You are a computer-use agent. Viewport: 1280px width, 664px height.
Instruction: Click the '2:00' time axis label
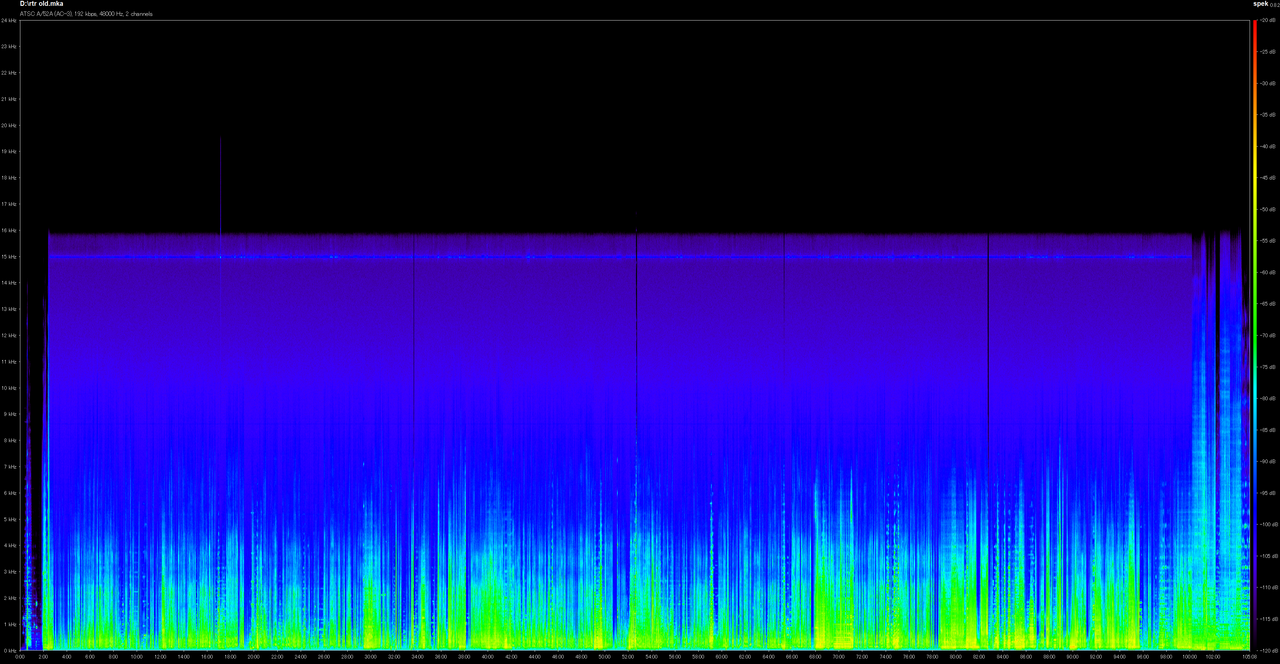point(43,657)
